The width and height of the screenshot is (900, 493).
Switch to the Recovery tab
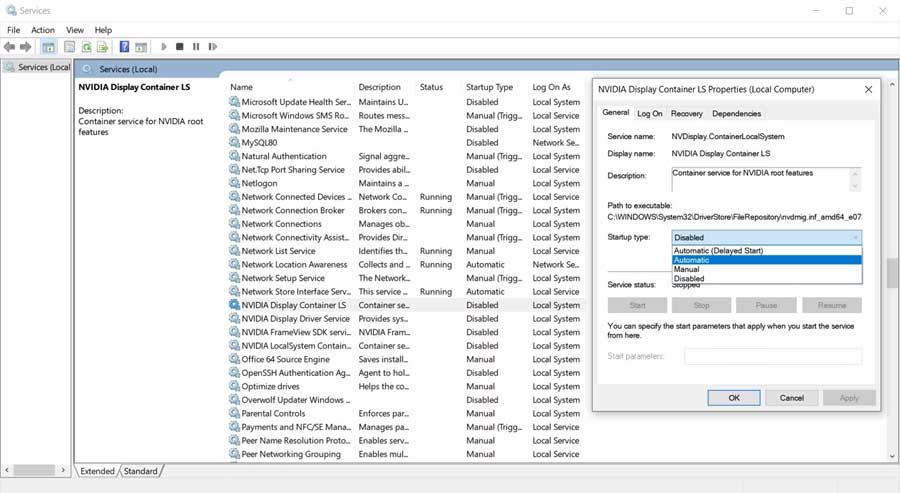tap(686, 114)
